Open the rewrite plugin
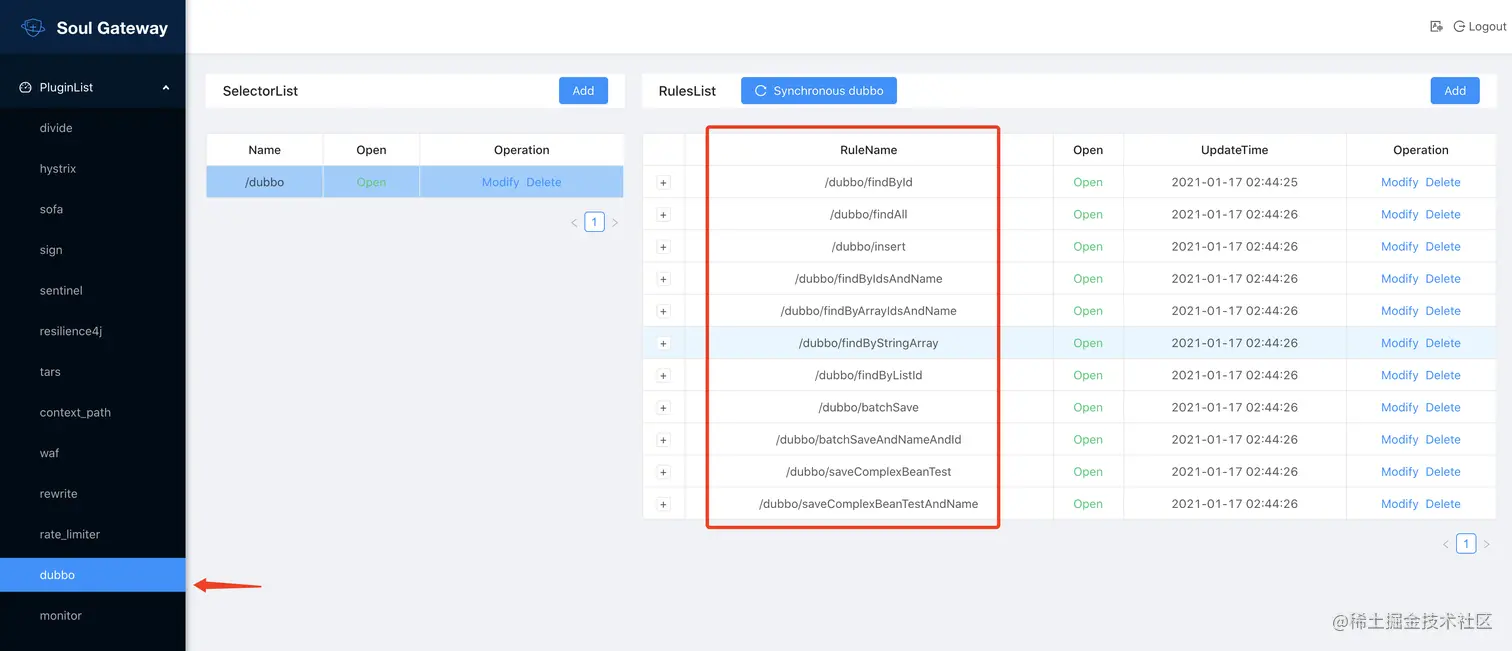Screen dimensions: 1512x651 (x=93, y=494)
